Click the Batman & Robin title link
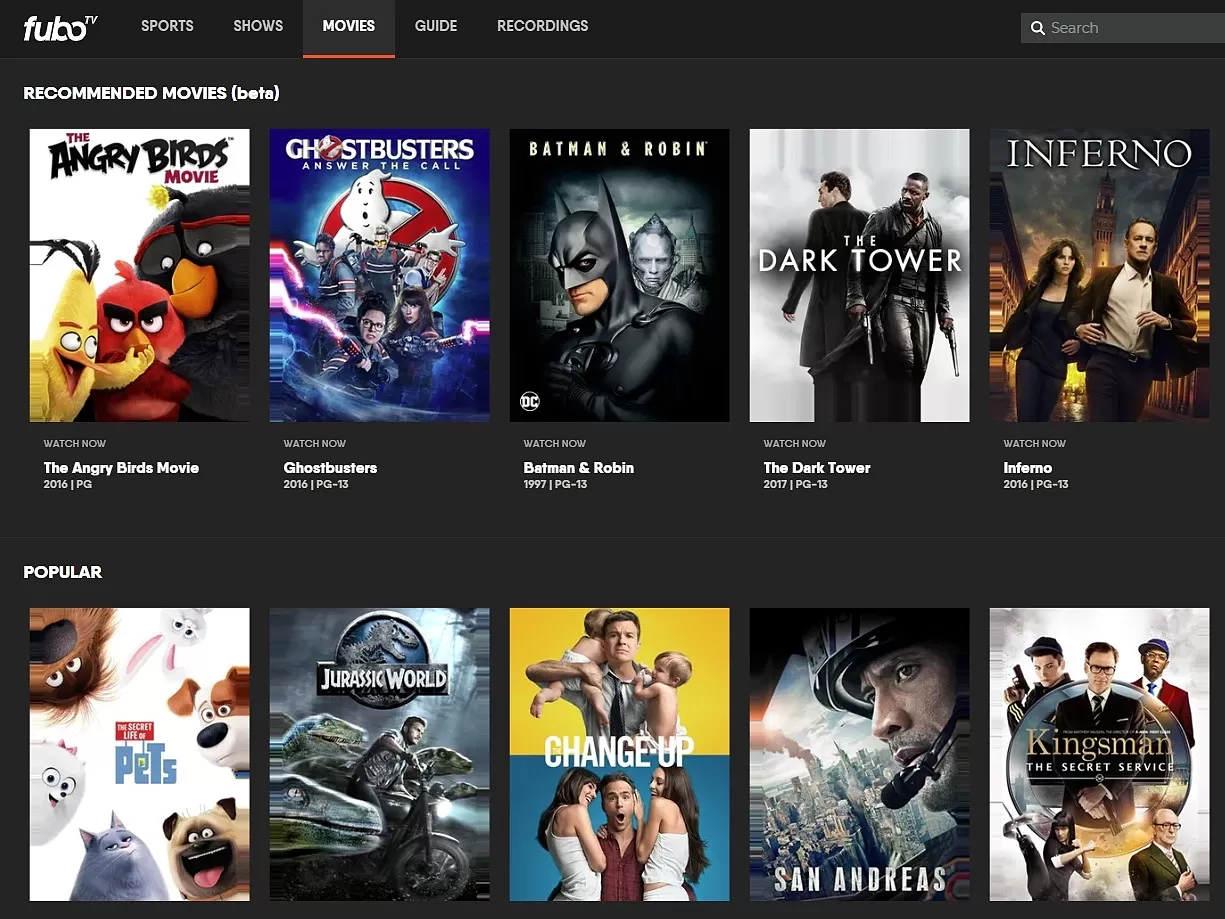Screen dimensions: 1225x919 point(579,467)
